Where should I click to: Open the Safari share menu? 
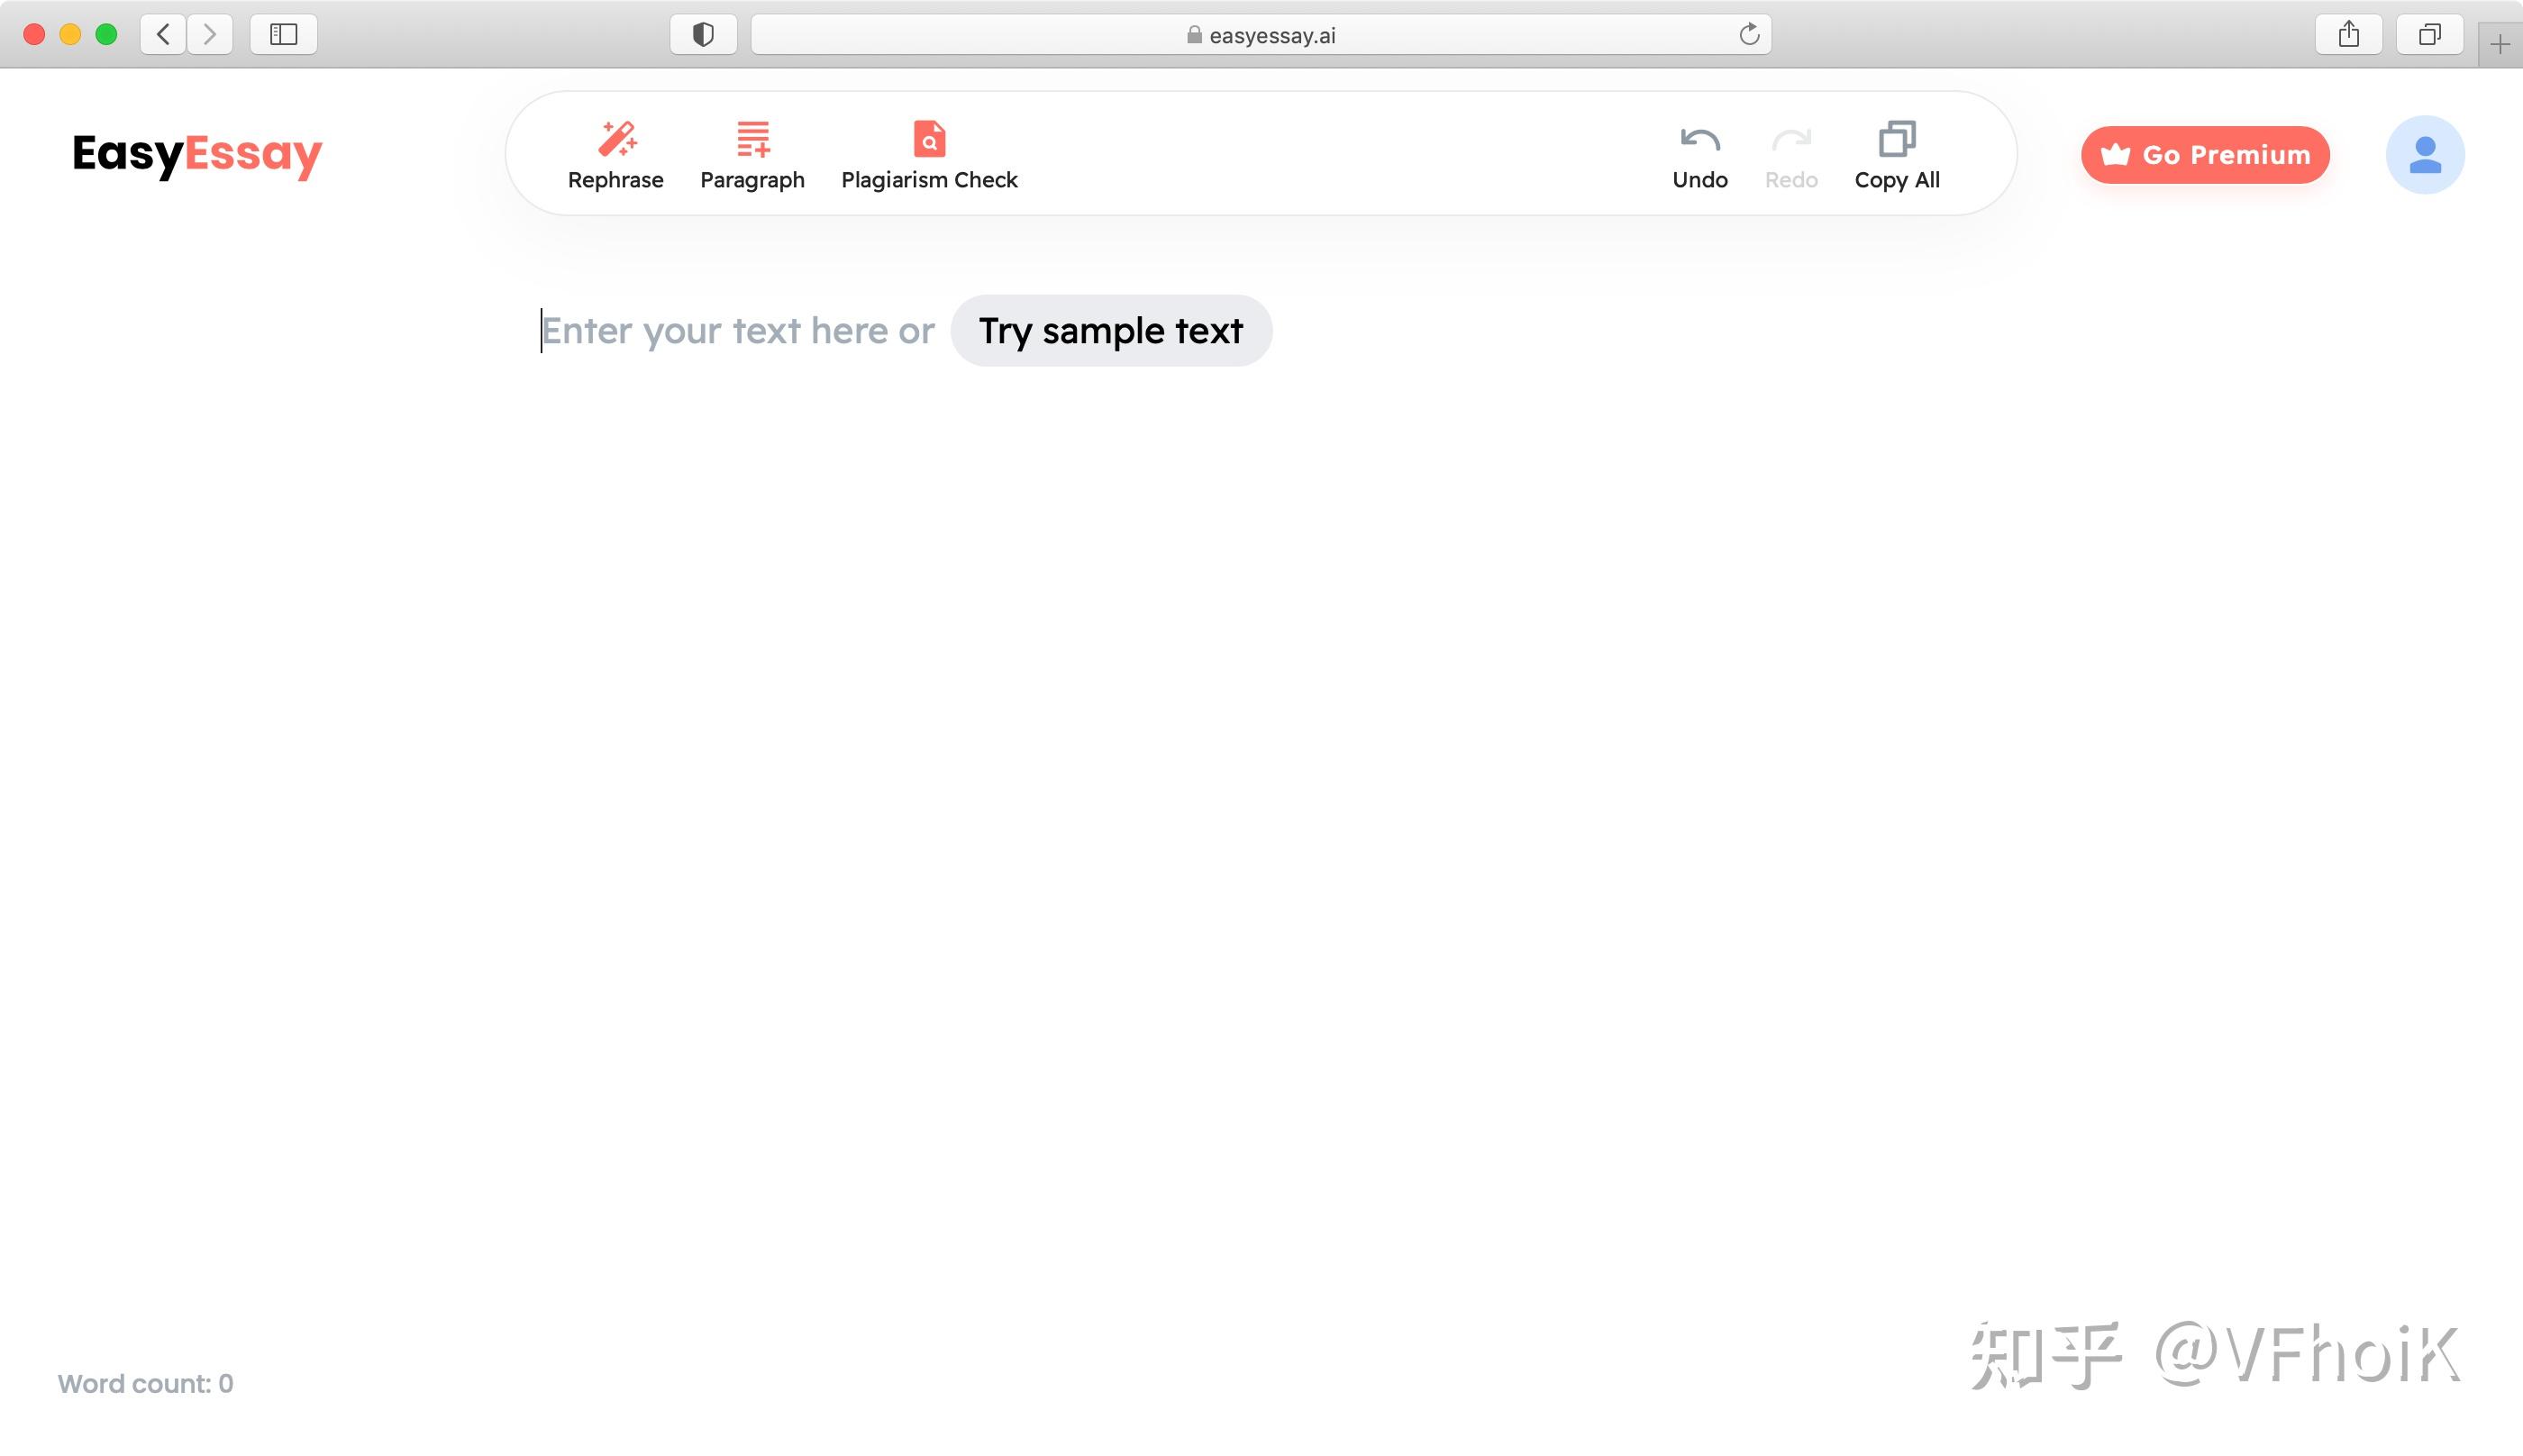[2348, 35]
